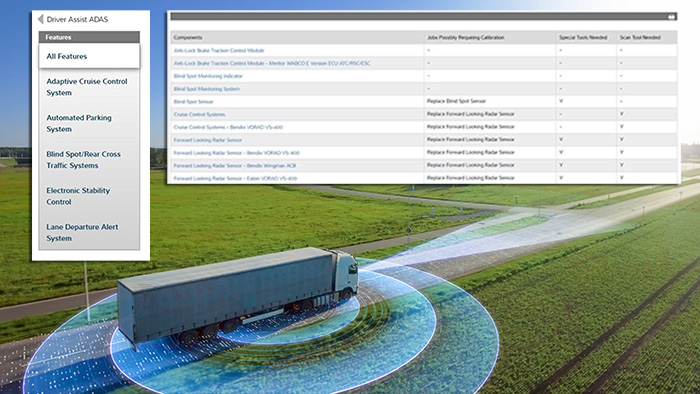Open Cruise Control Systems Bendix VORAD VS-400
700x394 pixels.
(228, 127)
